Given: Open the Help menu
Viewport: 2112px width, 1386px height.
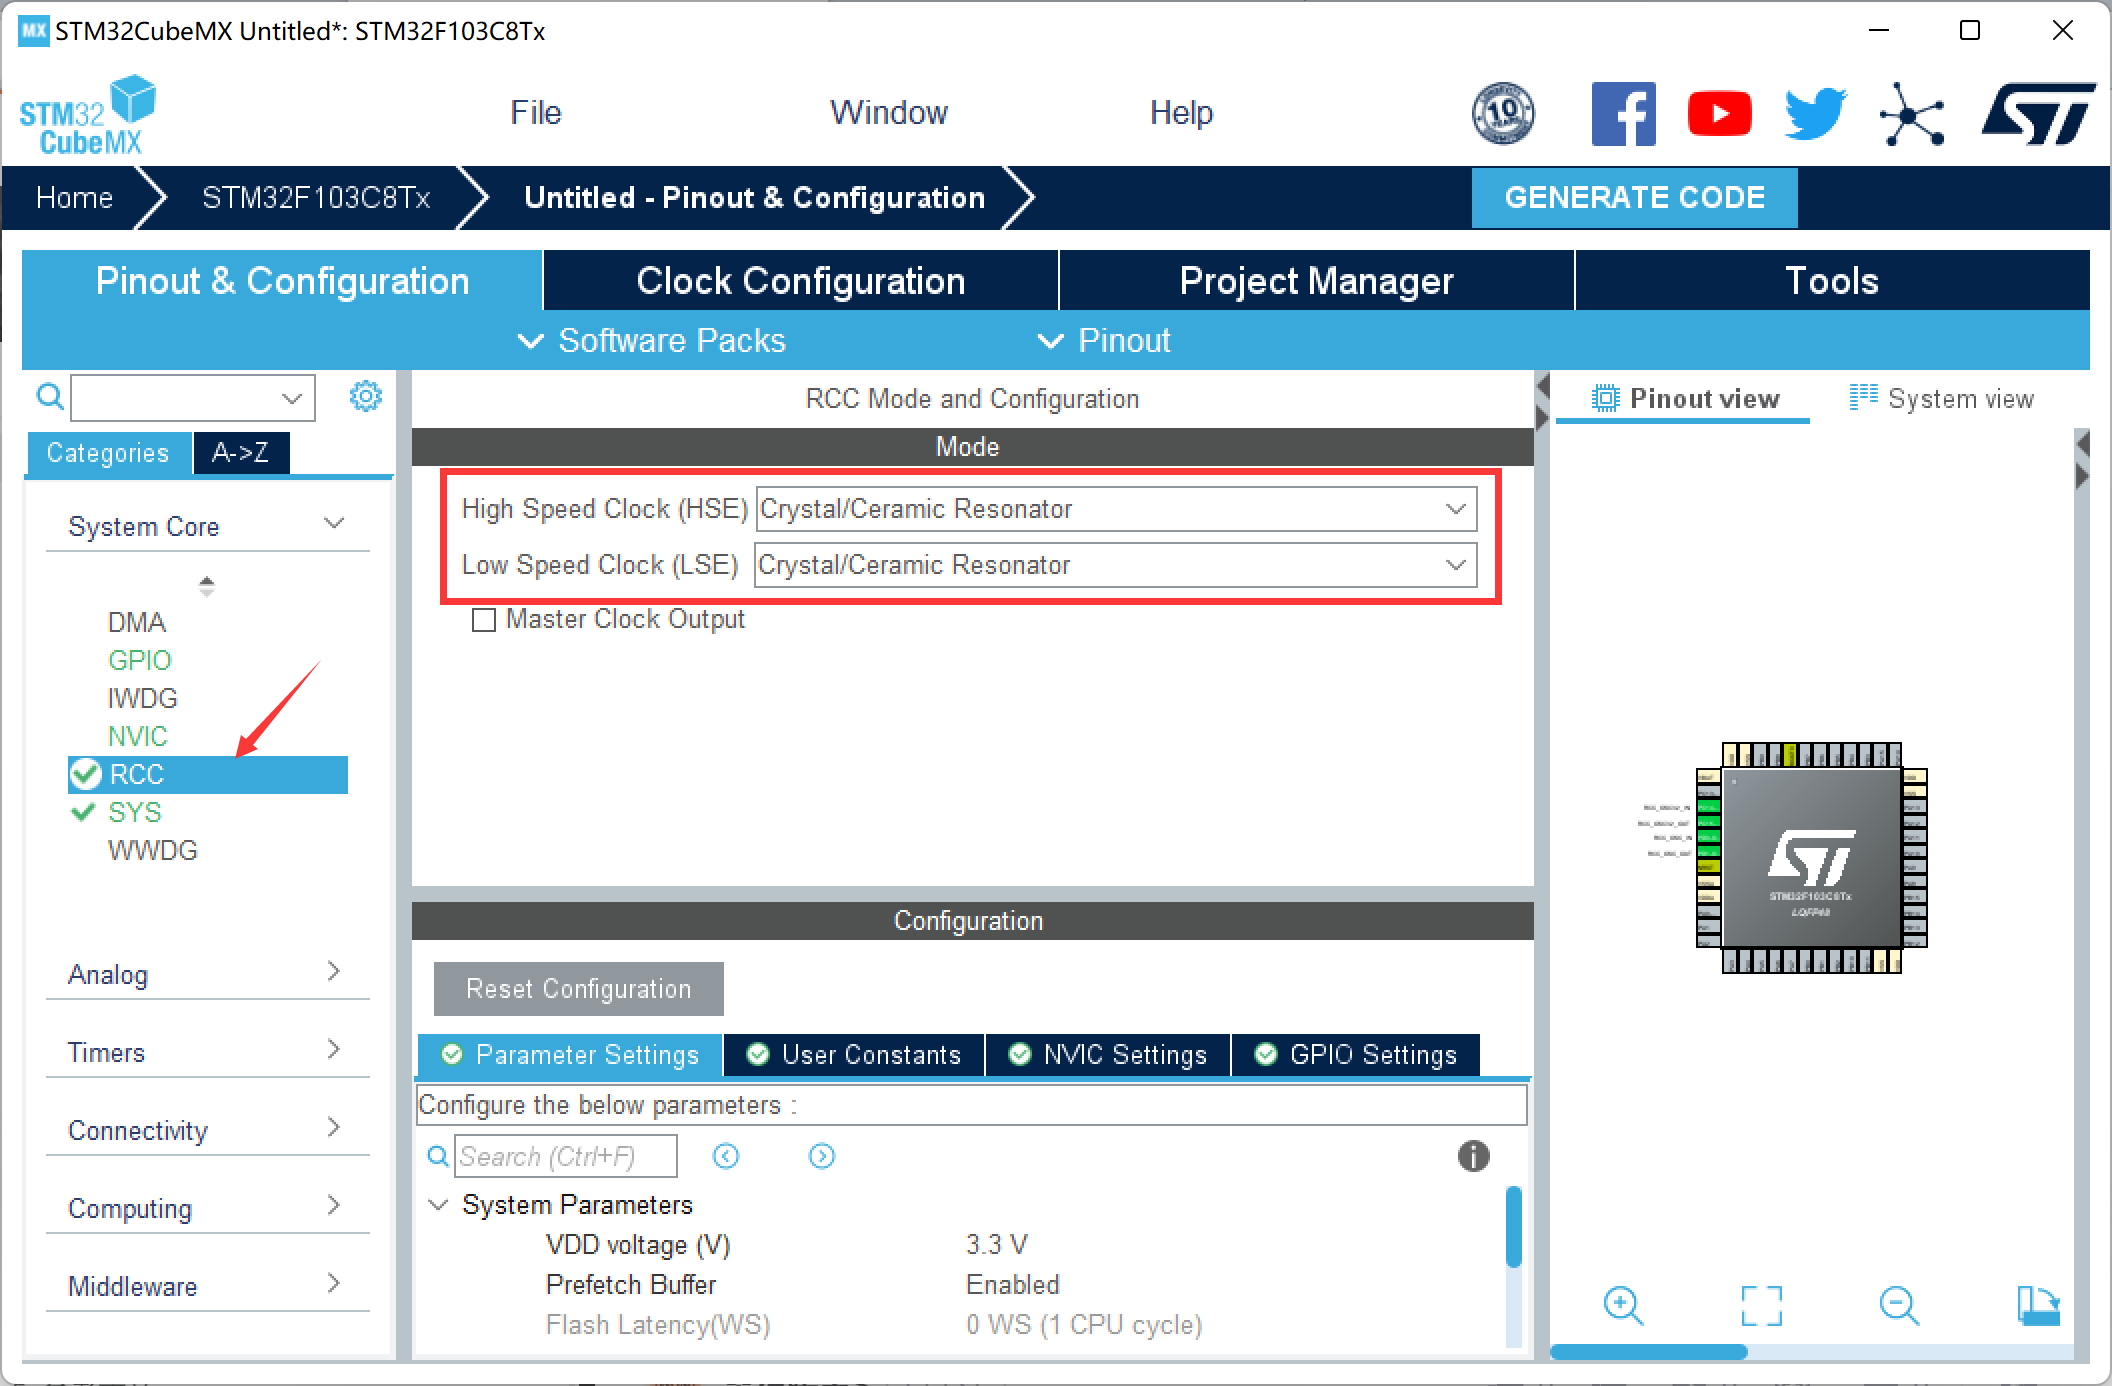Looking at the screenshot, I should 1181,112.
